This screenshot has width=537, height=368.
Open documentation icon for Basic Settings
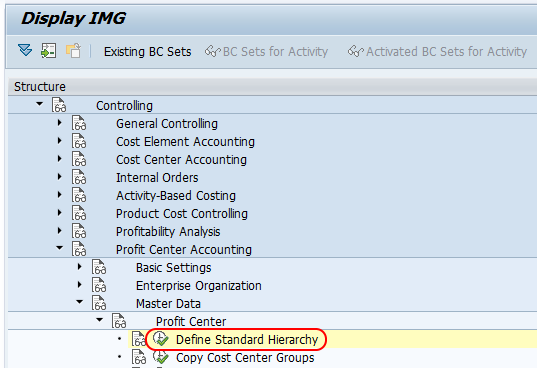point(99,267)
